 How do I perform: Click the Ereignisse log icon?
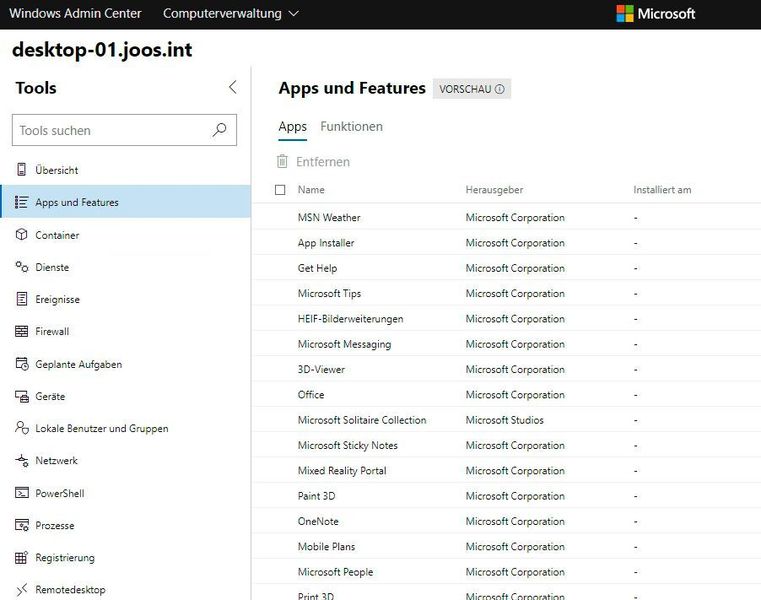[x=21, y=299]
